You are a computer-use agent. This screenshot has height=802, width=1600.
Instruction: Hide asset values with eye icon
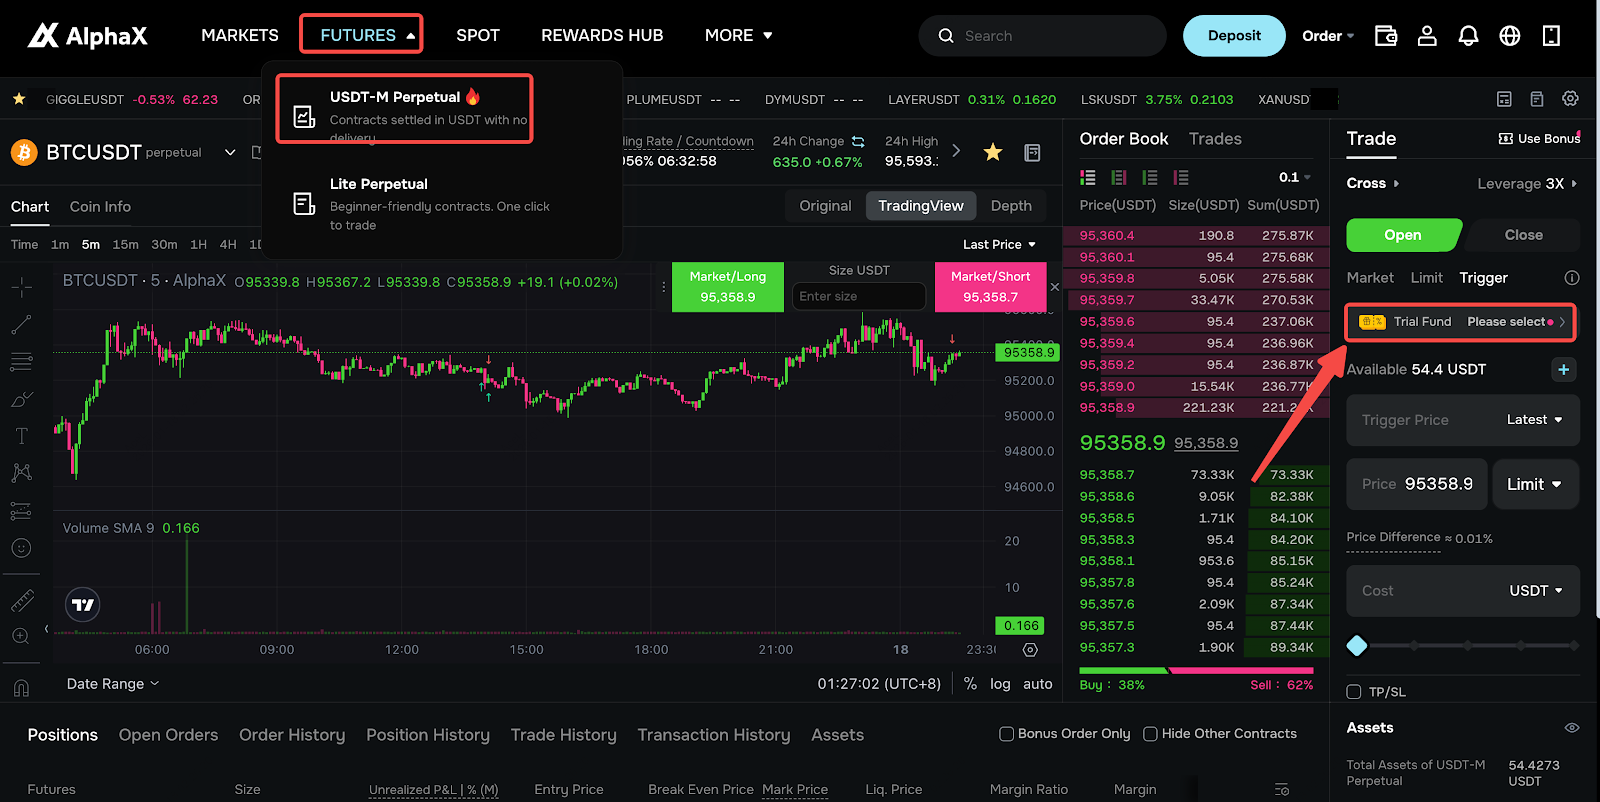1572,728
